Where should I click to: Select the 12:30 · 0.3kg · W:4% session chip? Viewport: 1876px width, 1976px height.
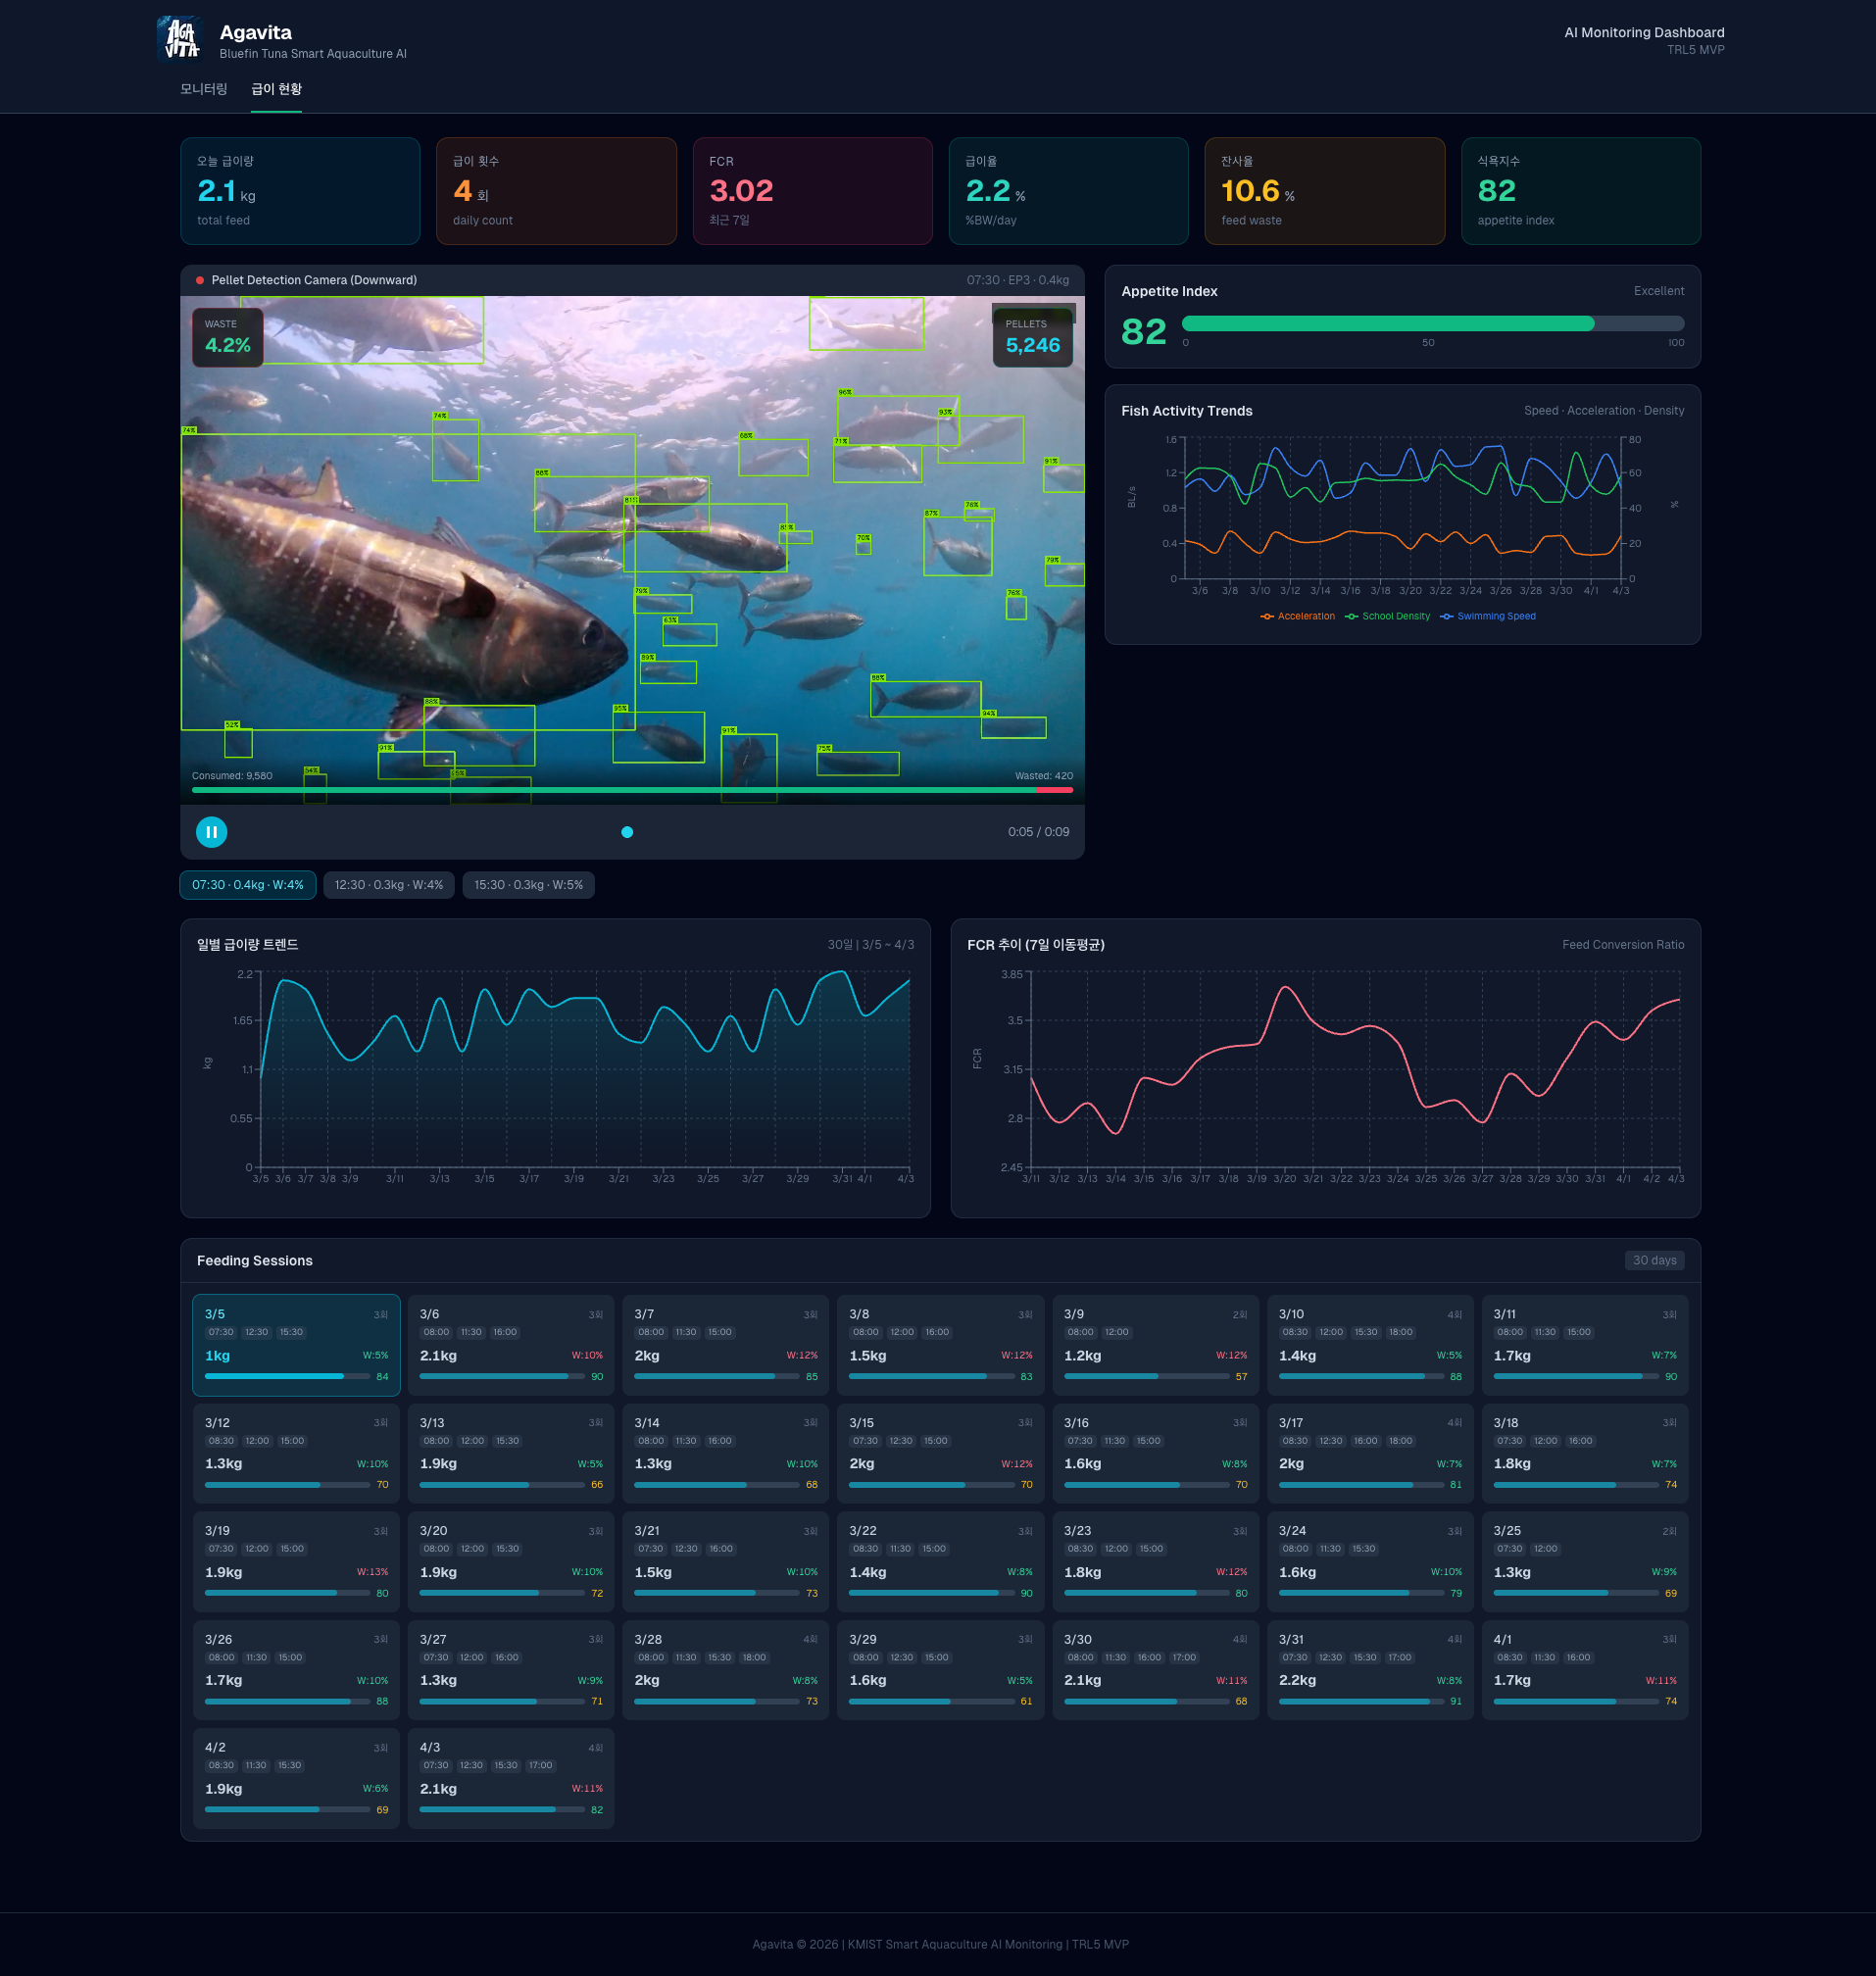[x=389, y=885]
